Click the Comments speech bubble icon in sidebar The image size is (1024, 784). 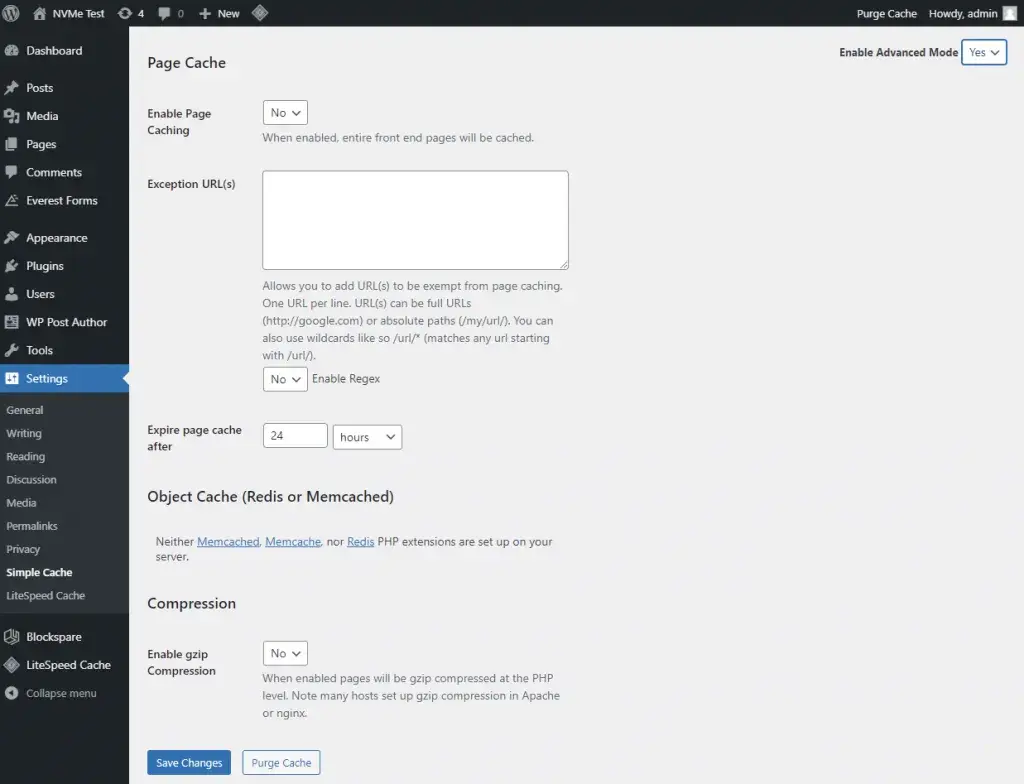(x=11, y=172)
